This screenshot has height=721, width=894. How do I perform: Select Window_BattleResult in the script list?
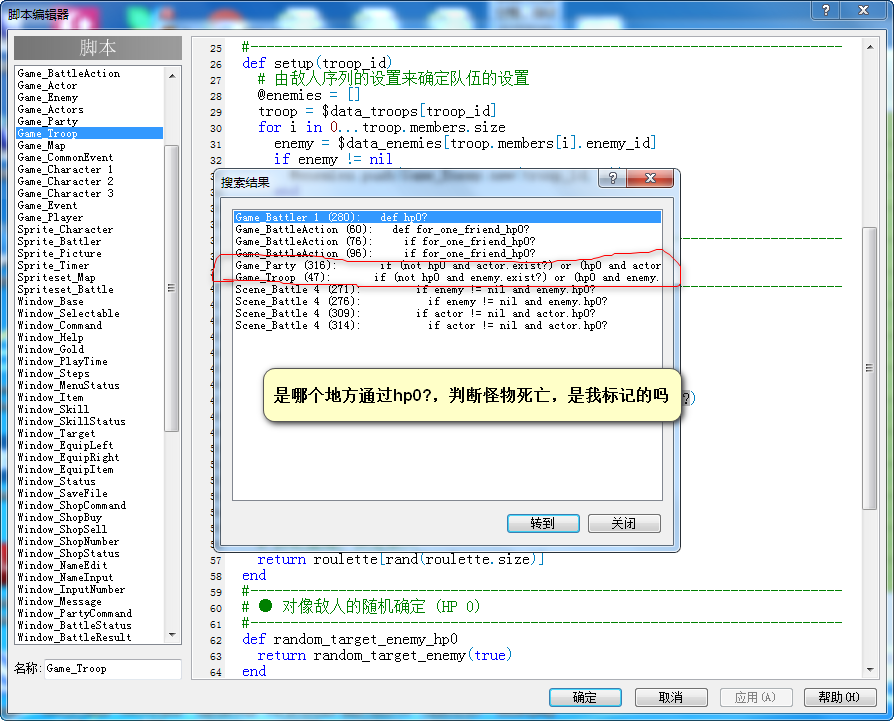(75, 637)
